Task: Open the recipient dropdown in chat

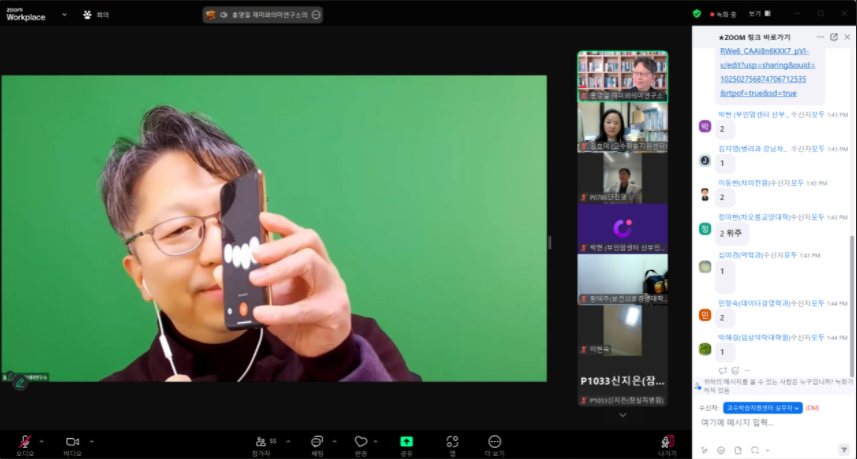Action: [x=763, y=408]
